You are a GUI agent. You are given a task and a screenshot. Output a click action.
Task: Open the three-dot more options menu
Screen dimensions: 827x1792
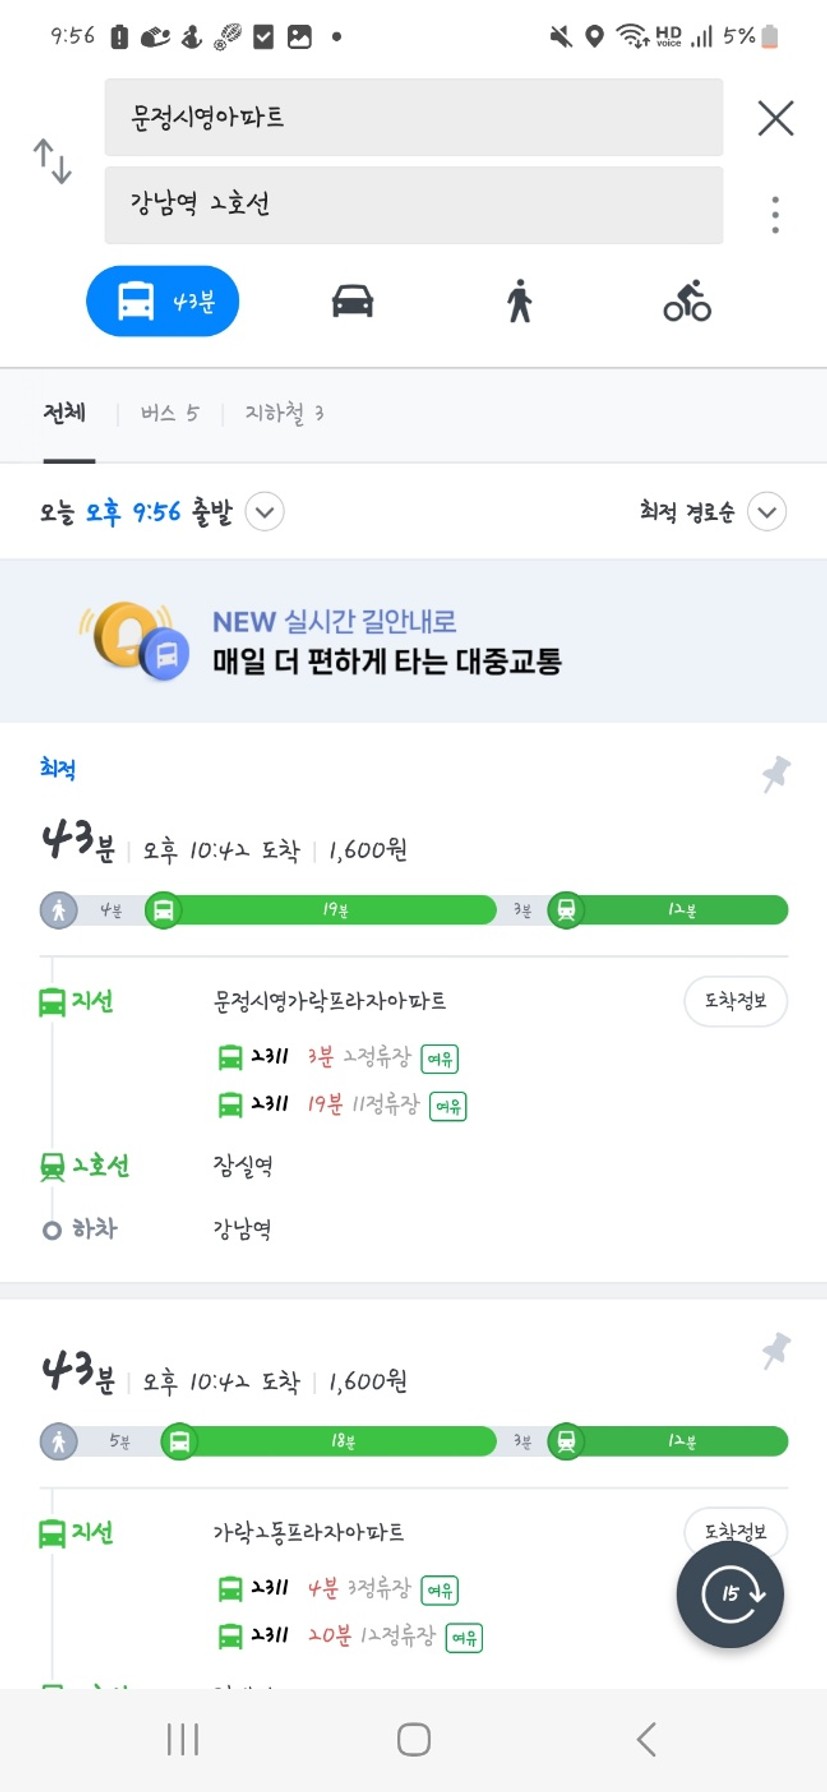click(x=775, y=215)
